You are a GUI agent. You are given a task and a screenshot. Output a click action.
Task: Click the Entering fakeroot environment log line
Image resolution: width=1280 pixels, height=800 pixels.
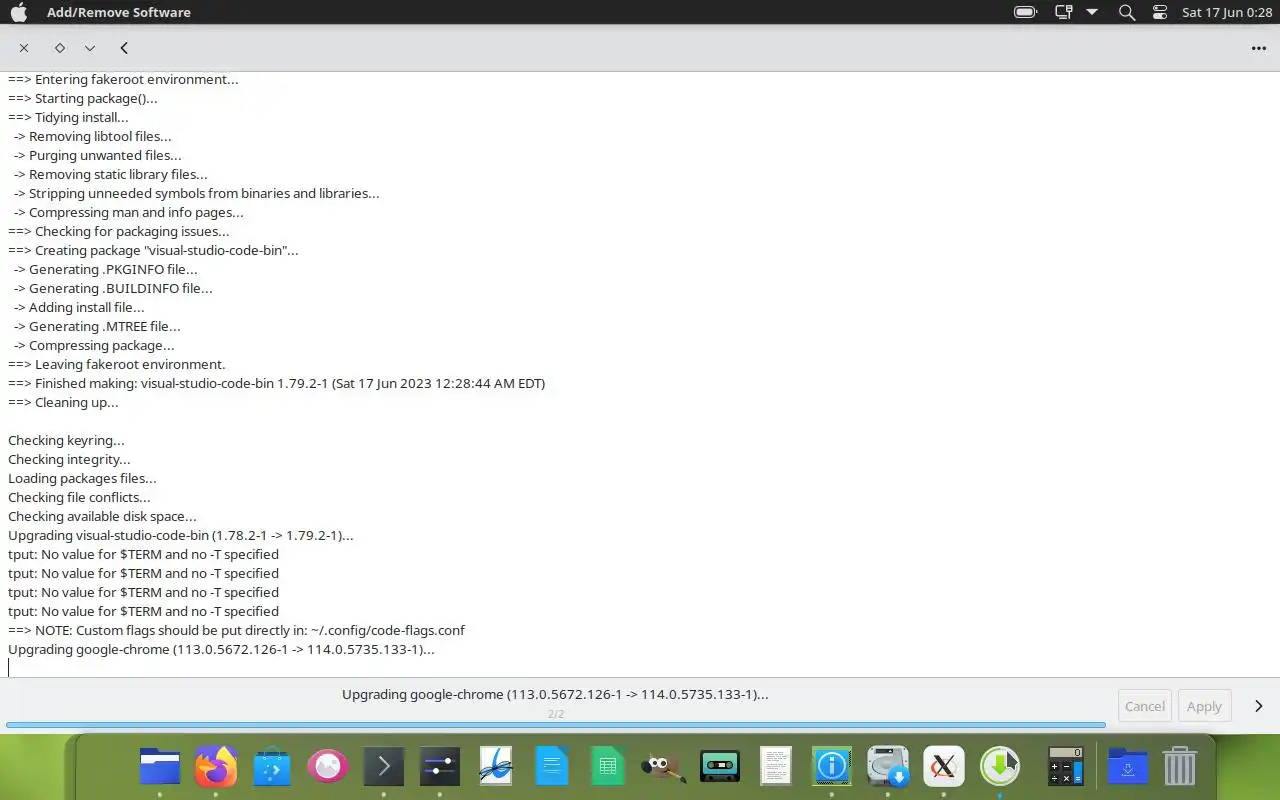click(x=123, y=79)
